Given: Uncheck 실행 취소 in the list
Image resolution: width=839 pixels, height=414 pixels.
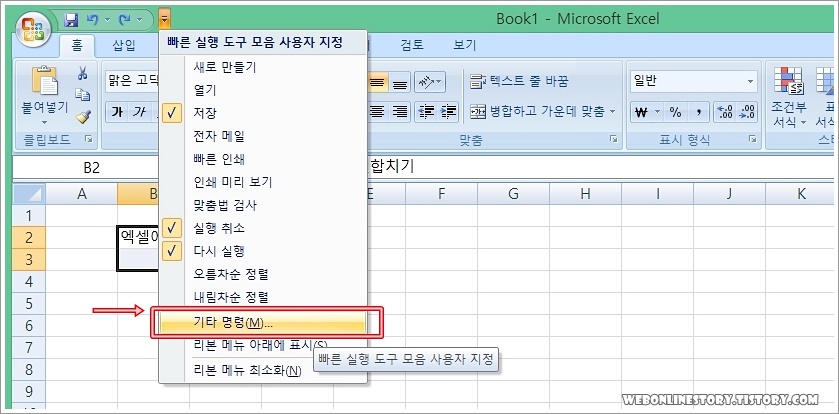Looking at the screenshot, I should pyautogui.click(x=263, y=228).
